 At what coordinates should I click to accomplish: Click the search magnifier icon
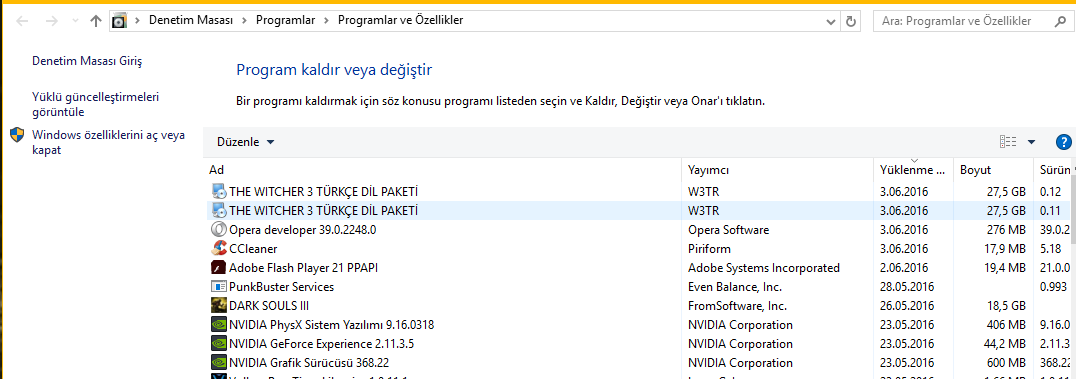1059,21
